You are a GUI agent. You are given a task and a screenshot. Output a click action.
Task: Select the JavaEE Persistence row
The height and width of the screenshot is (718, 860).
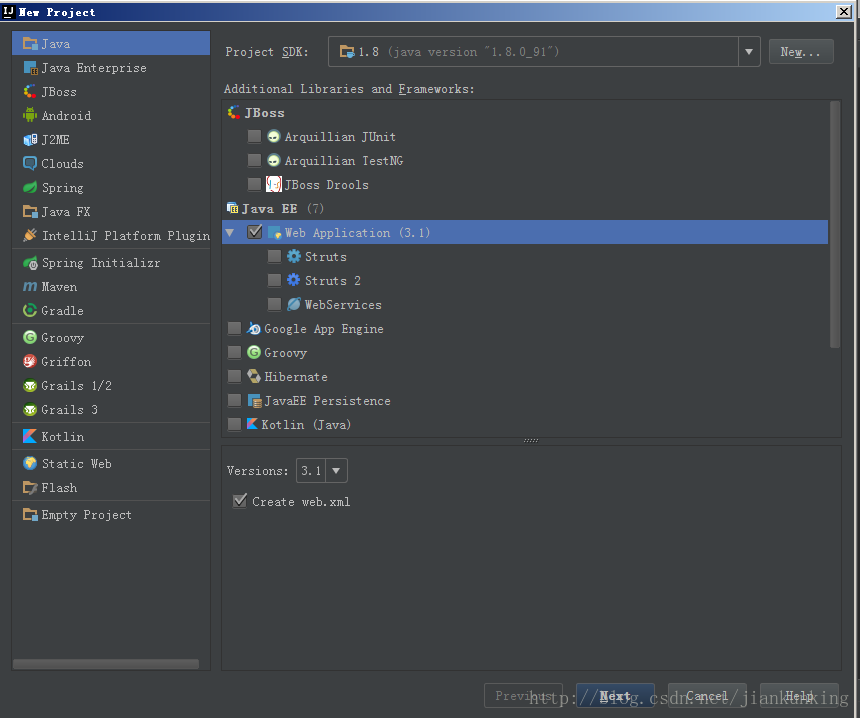click(525, 400)
